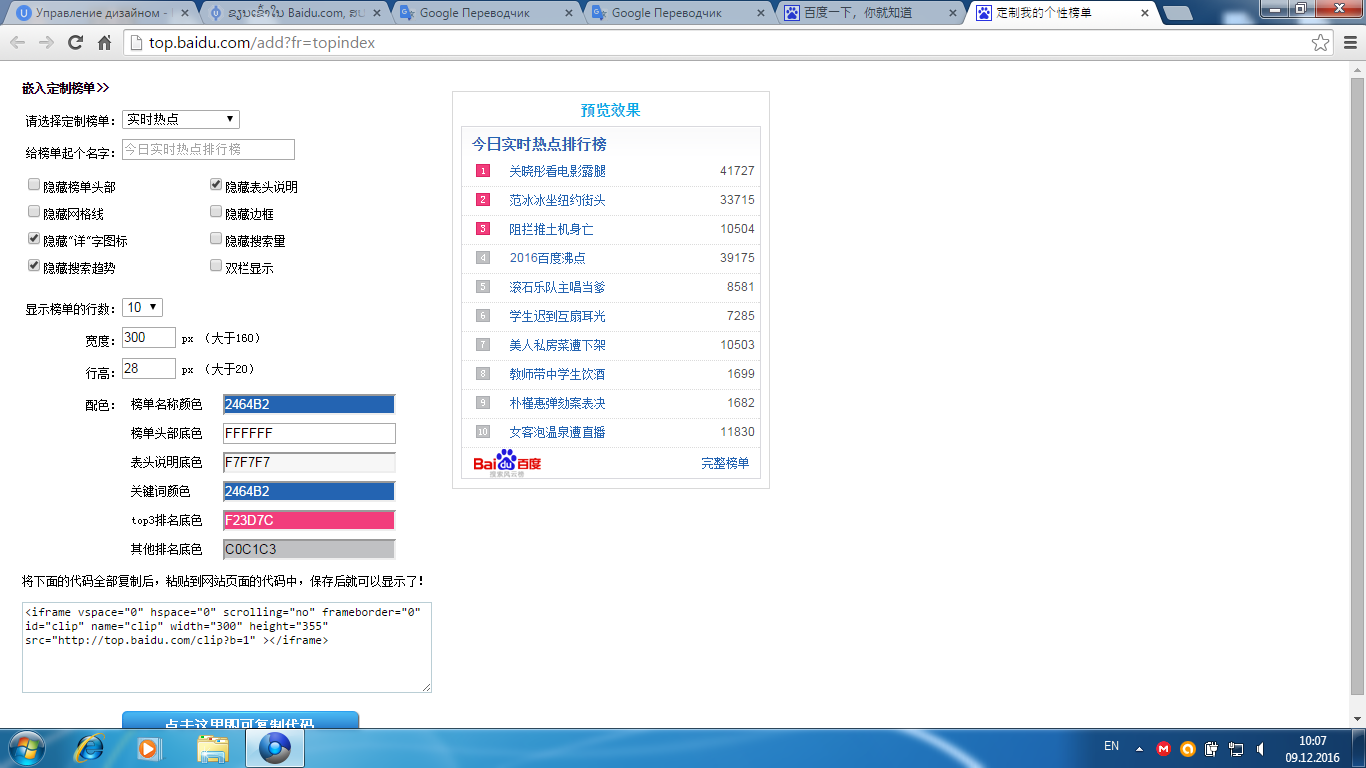Click the Baidu logo in the preview
This screenshot has height=768, width=1366.
(x=507, y=463)
